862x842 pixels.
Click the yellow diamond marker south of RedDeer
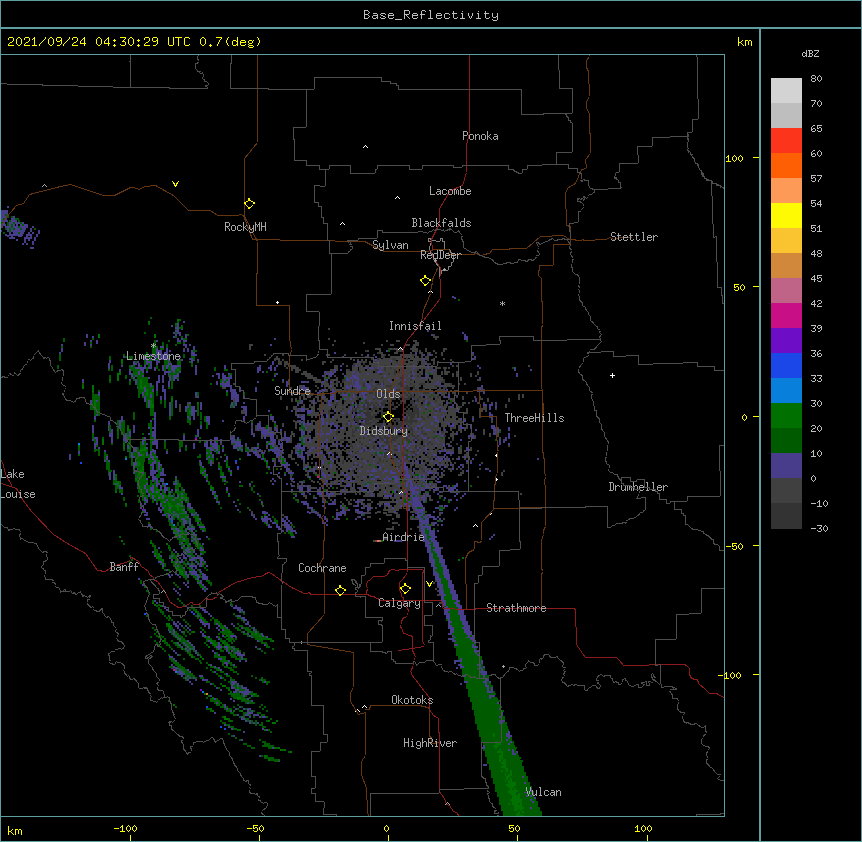(425, 281)
